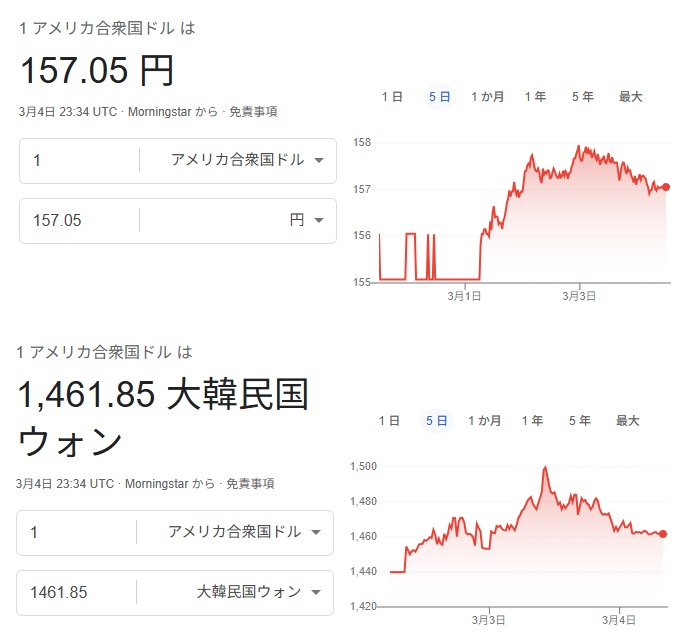Click the red endpoint dot on won chart
This screenshot has width=681, height=636.
pos(663,534)
